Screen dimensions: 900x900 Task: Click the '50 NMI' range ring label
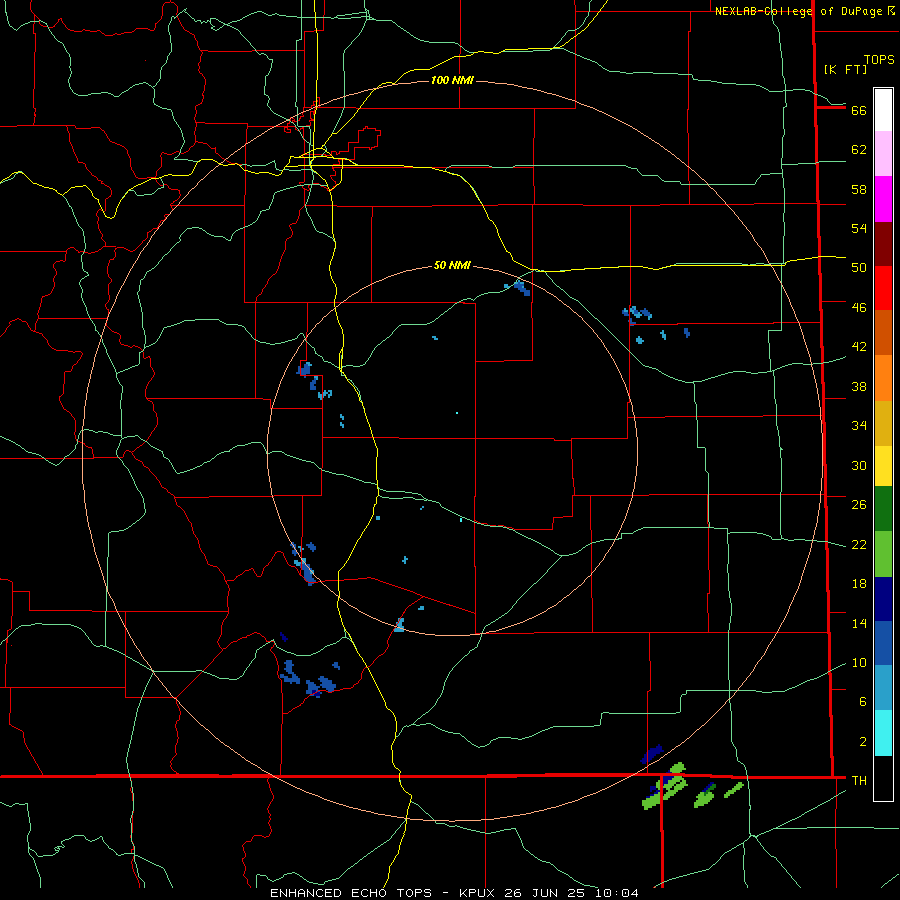[452, 265]
